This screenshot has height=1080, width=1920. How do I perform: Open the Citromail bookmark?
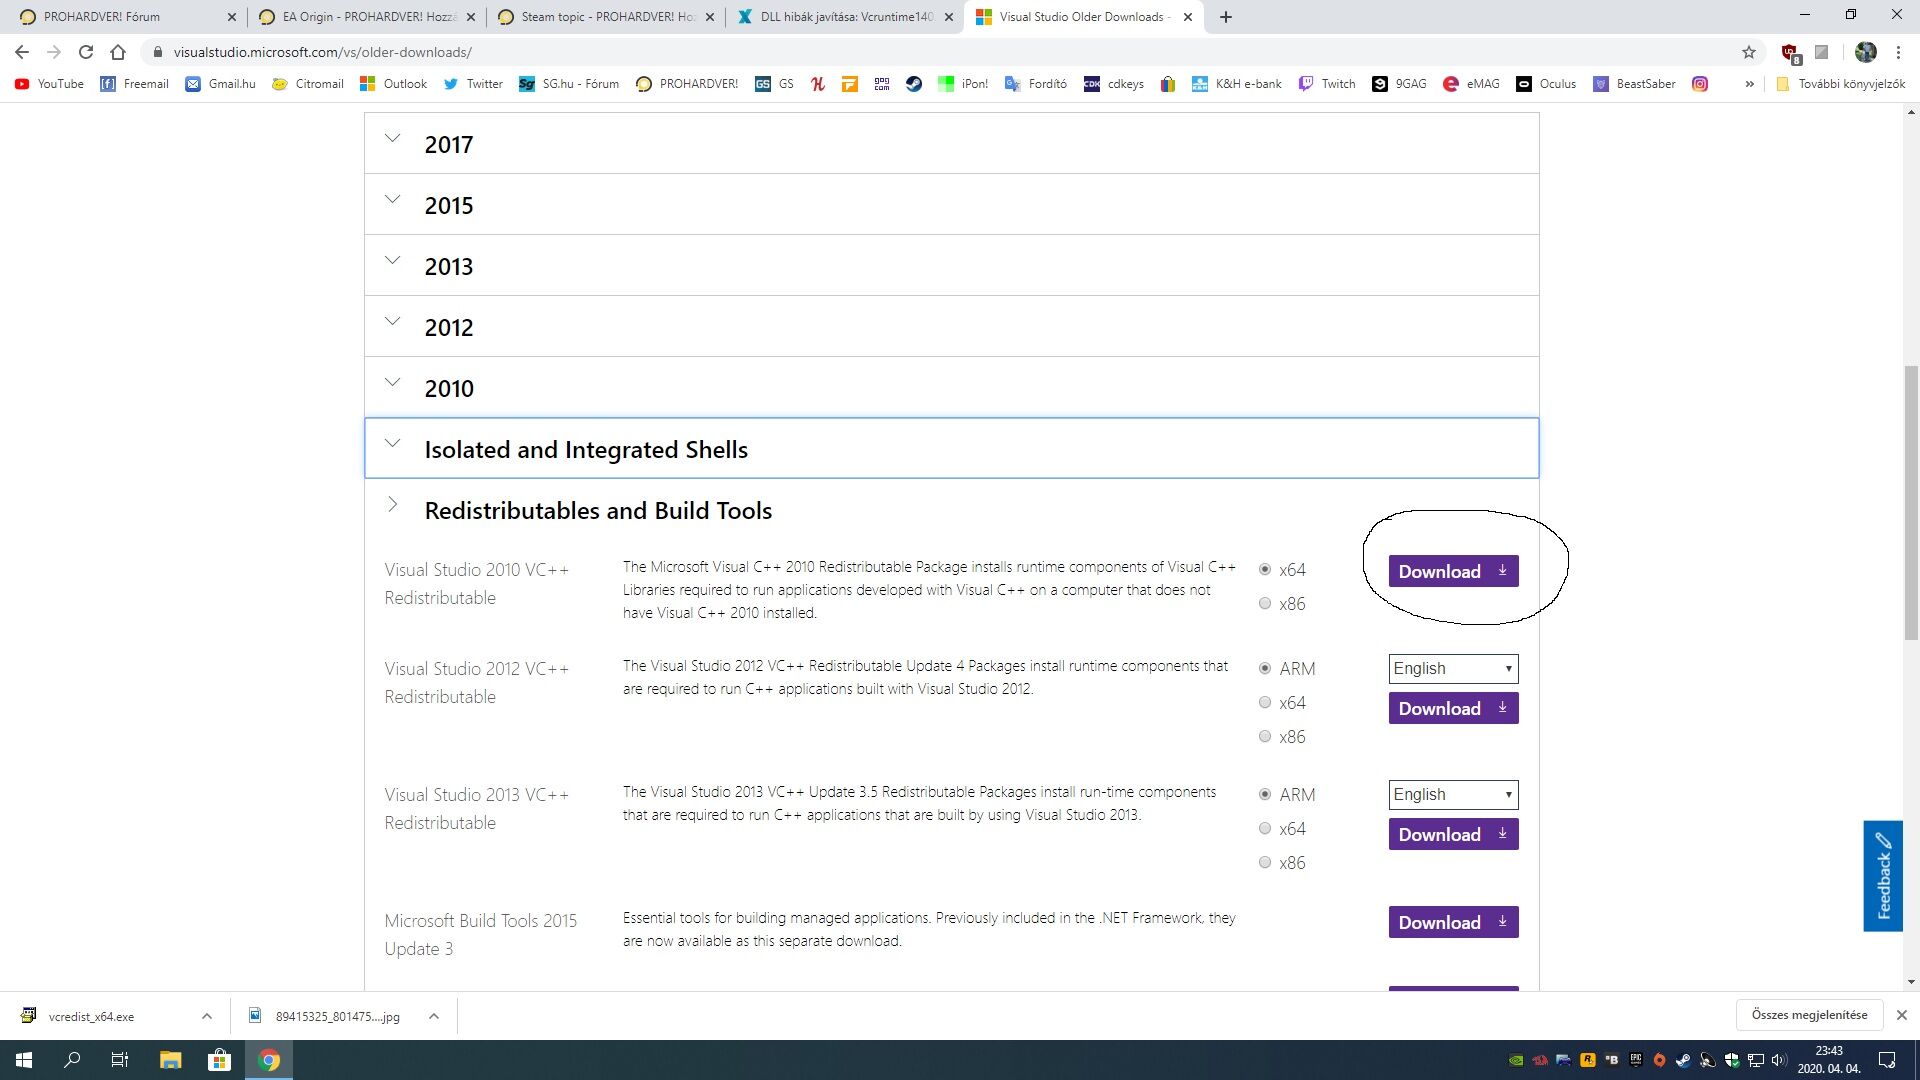tap(308, 84)
